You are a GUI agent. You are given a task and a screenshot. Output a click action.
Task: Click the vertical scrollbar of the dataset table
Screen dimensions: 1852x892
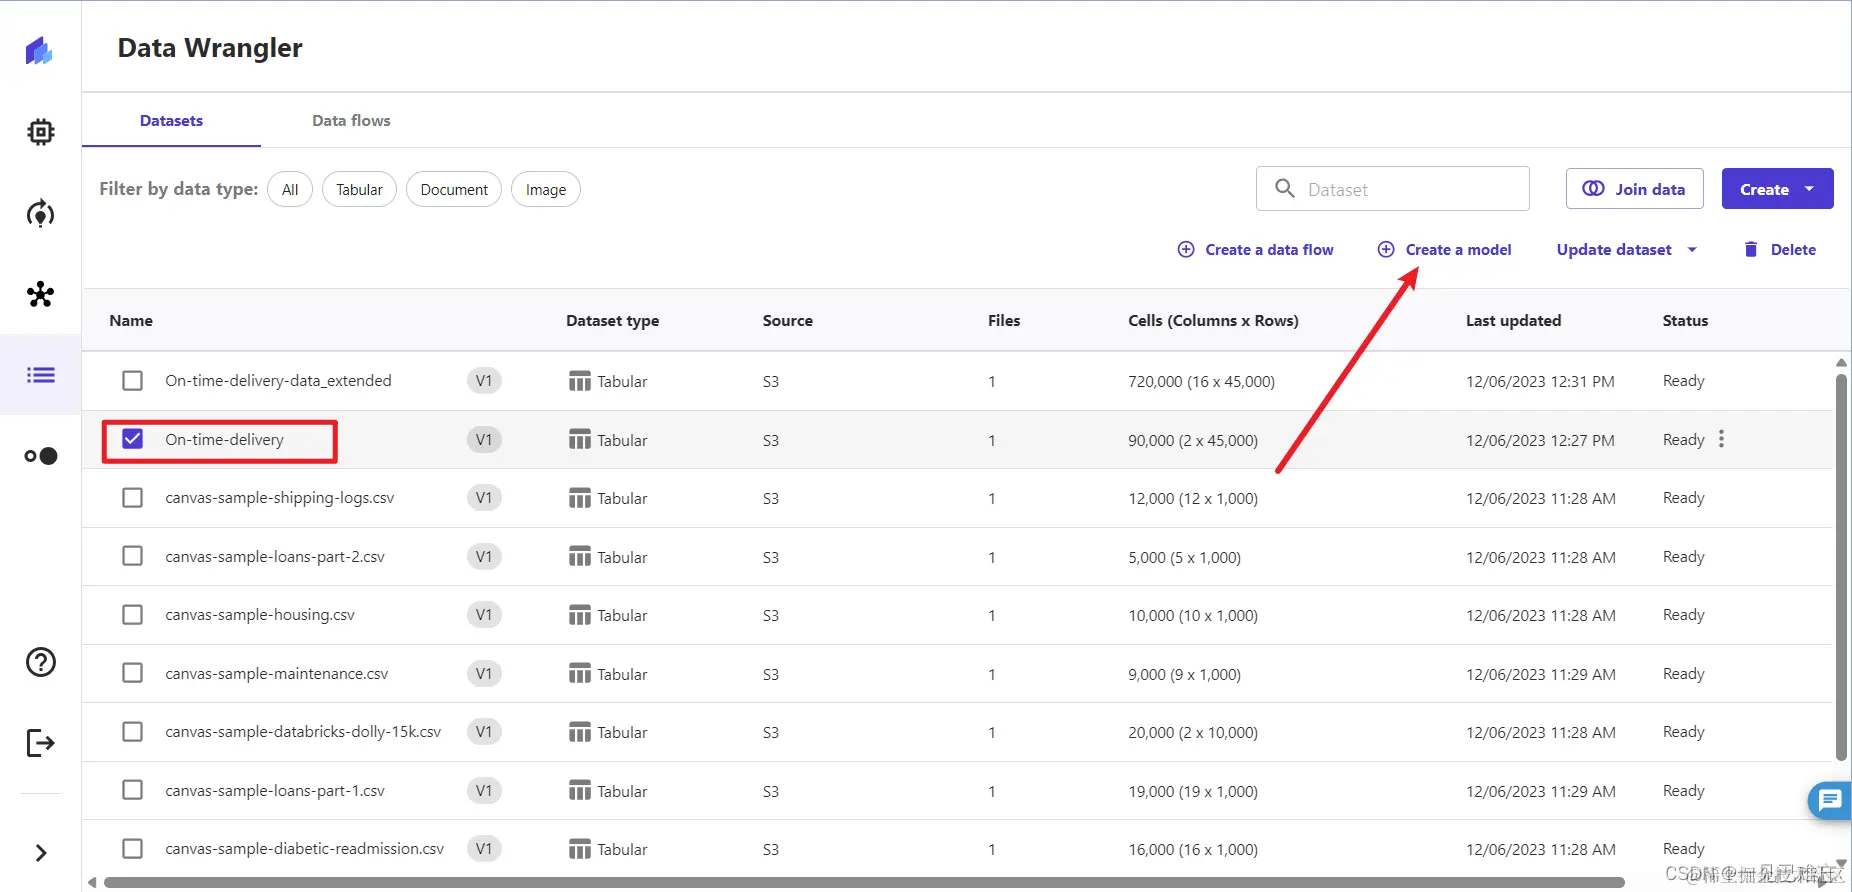point(1841,568)
